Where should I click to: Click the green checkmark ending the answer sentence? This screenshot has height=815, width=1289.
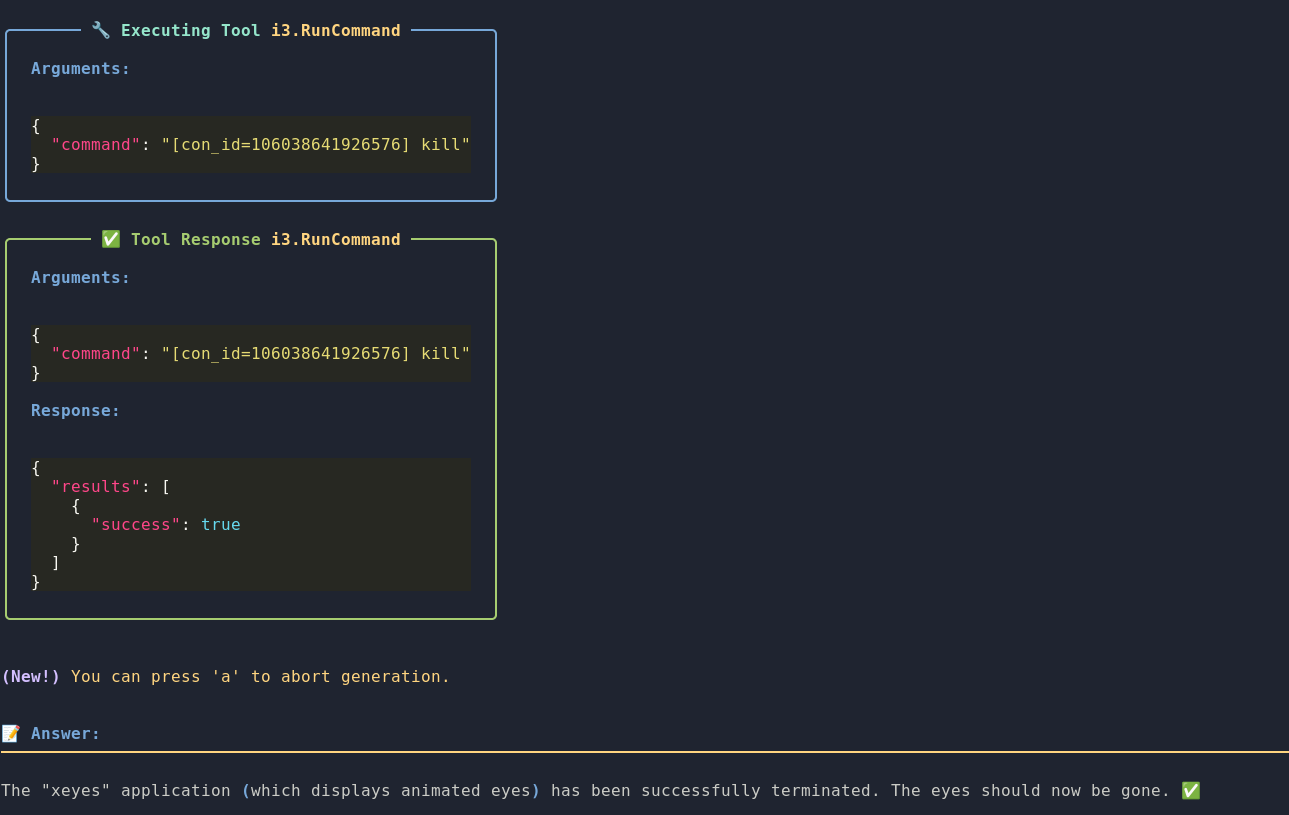point(1190,790)
